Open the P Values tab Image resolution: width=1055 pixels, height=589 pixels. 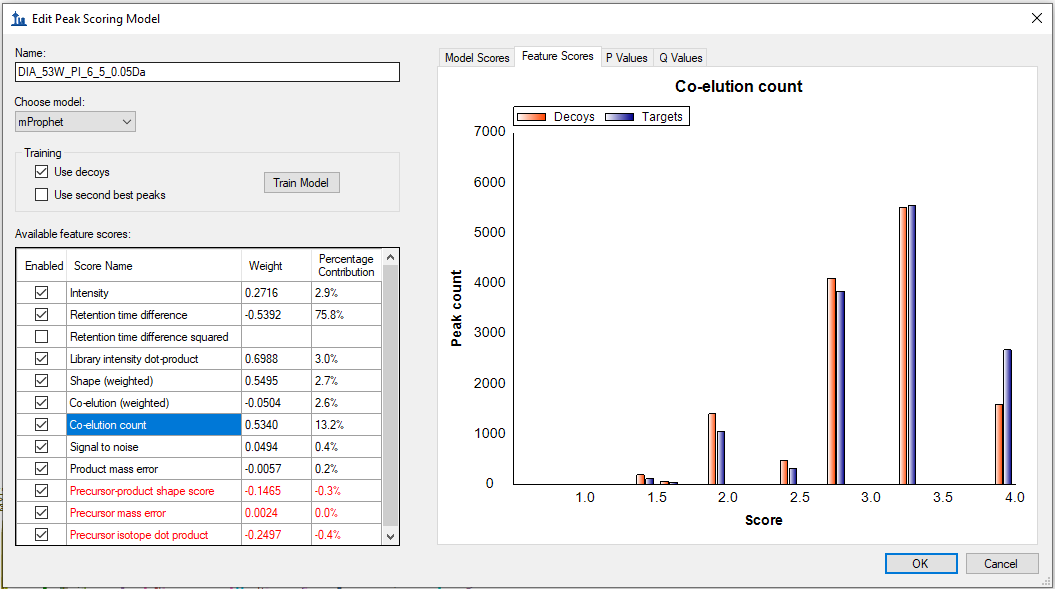click(x=626, y=58)
